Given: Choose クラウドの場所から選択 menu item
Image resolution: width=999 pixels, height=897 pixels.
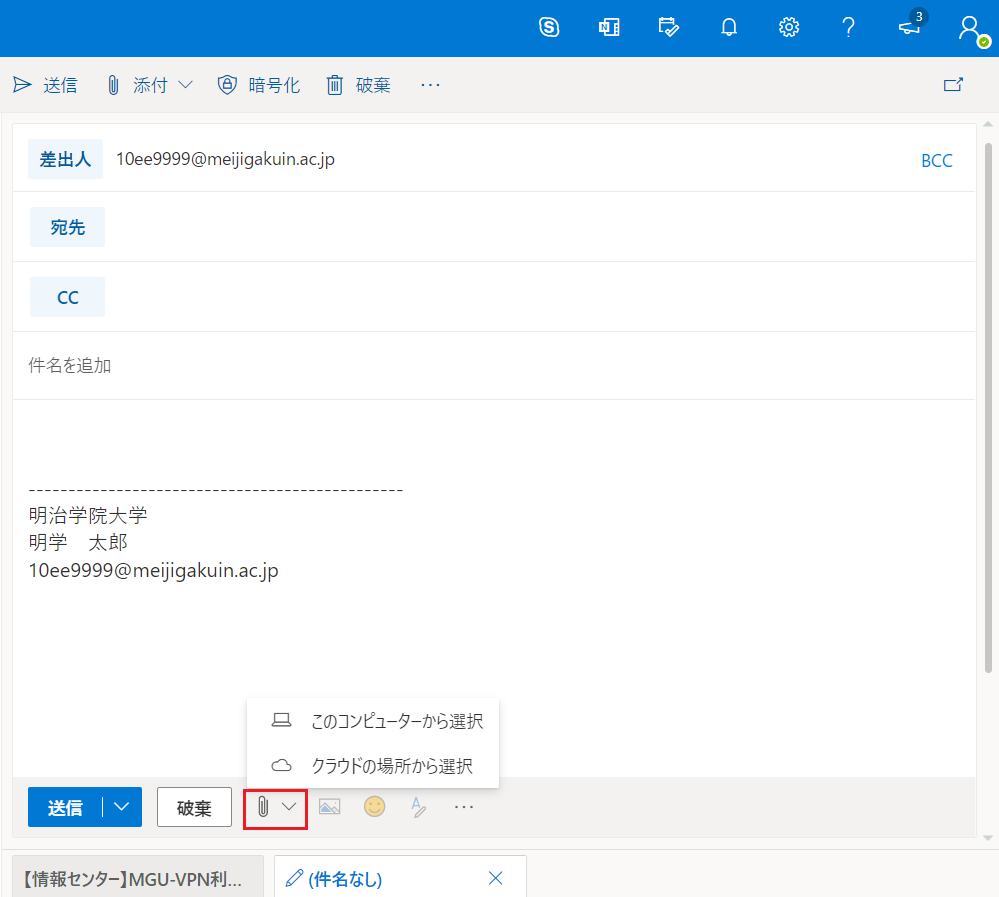Looking at the screenshot, I should [x=391, y=766].
